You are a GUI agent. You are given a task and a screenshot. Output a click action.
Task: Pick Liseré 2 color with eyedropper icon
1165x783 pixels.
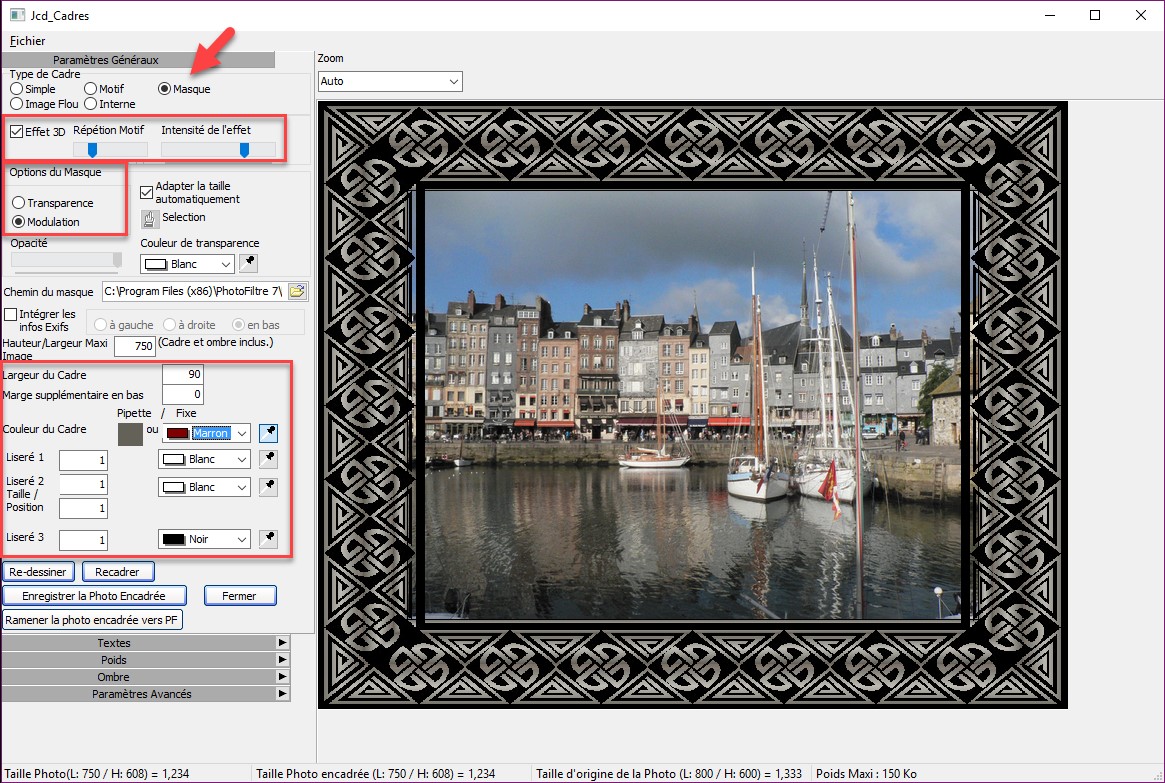[268, 487]
